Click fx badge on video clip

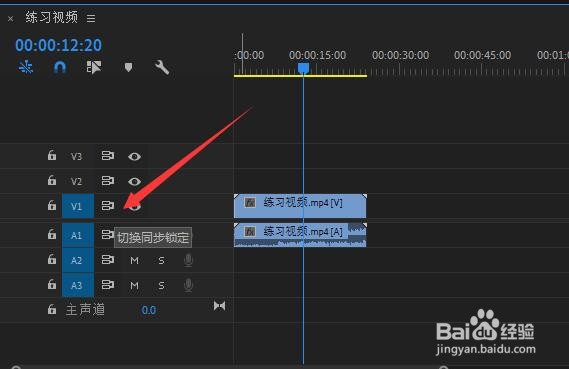(x=250, y=202)
